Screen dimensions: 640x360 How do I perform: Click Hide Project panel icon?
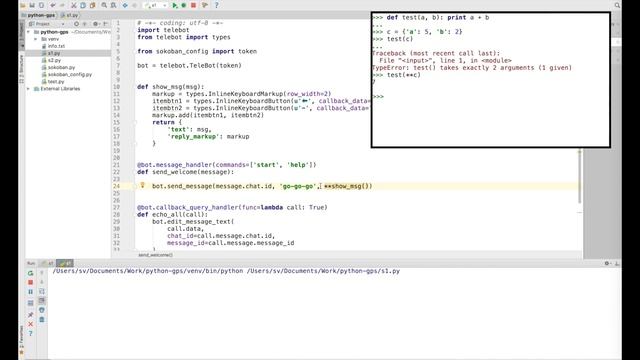coord(106,24)
